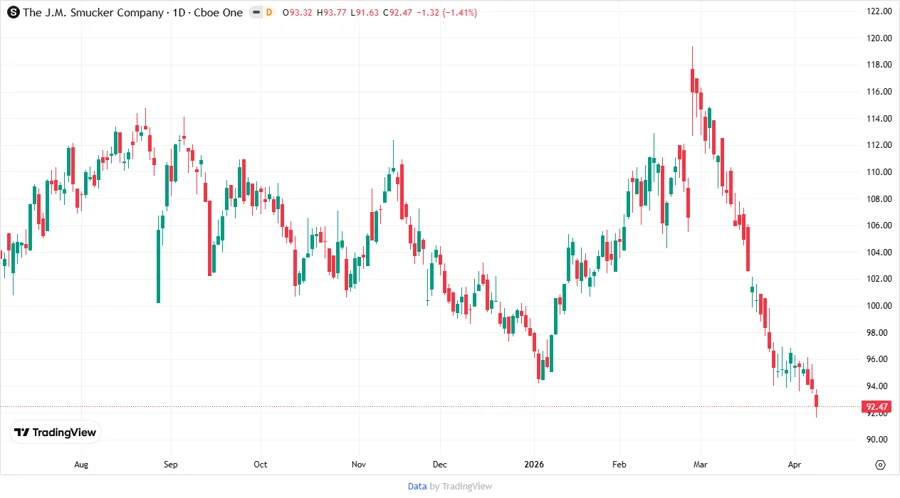The width and height of the screenshot is (900, 498).
Task: Click the 120.00 mark on the price scale
Action: coord(879,38)
